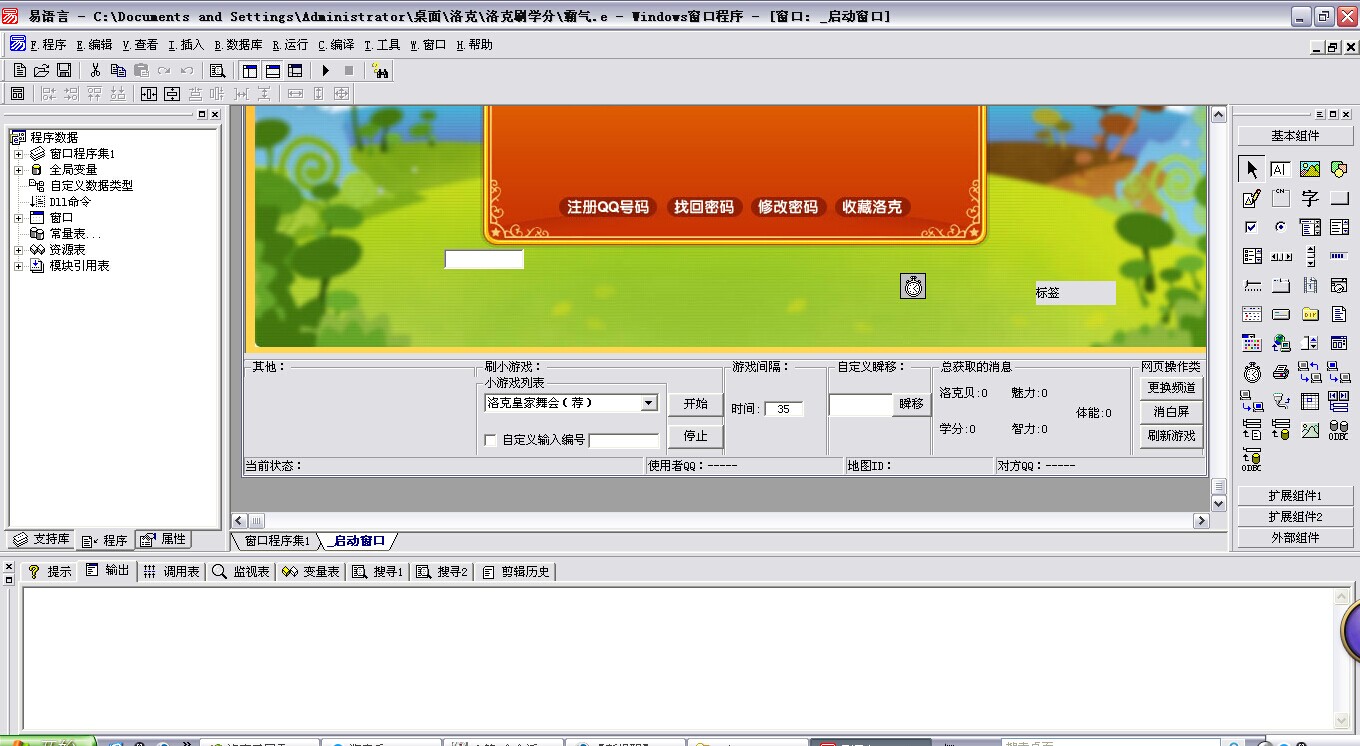Viewport: 1360px width, 746px height.
Task: Open the 小游戏列表 combo box dropdown arrow
Action: point(648,403)
